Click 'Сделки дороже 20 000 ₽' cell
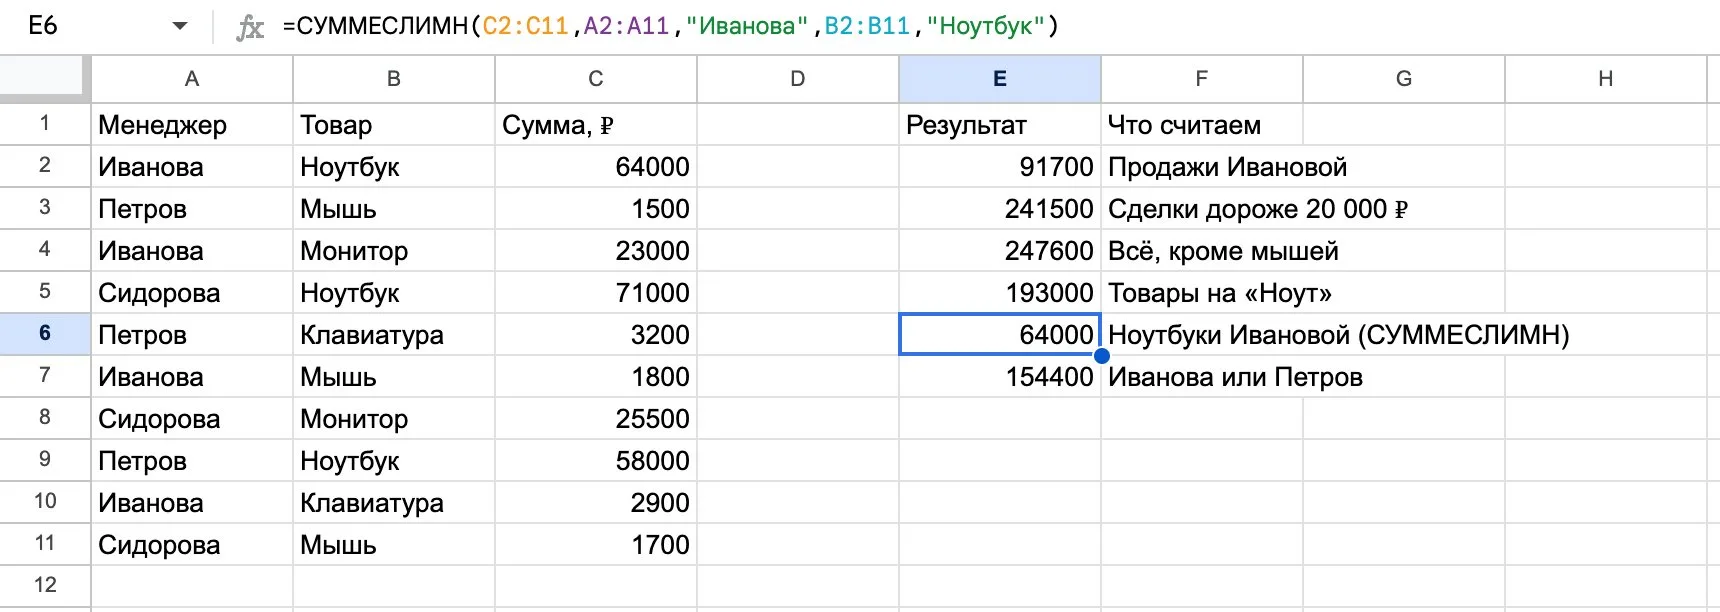This screenshot has height=612, width=1720. (x=1258, y=209)
